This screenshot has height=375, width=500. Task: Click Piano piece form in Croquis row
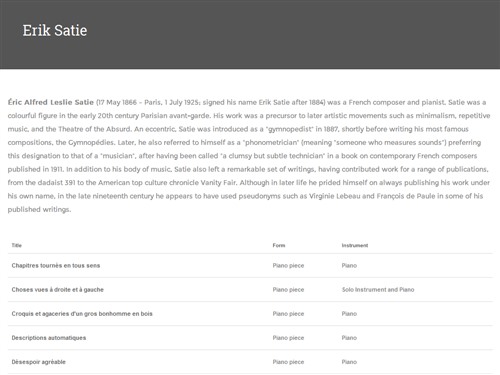(x=288, y=314)
